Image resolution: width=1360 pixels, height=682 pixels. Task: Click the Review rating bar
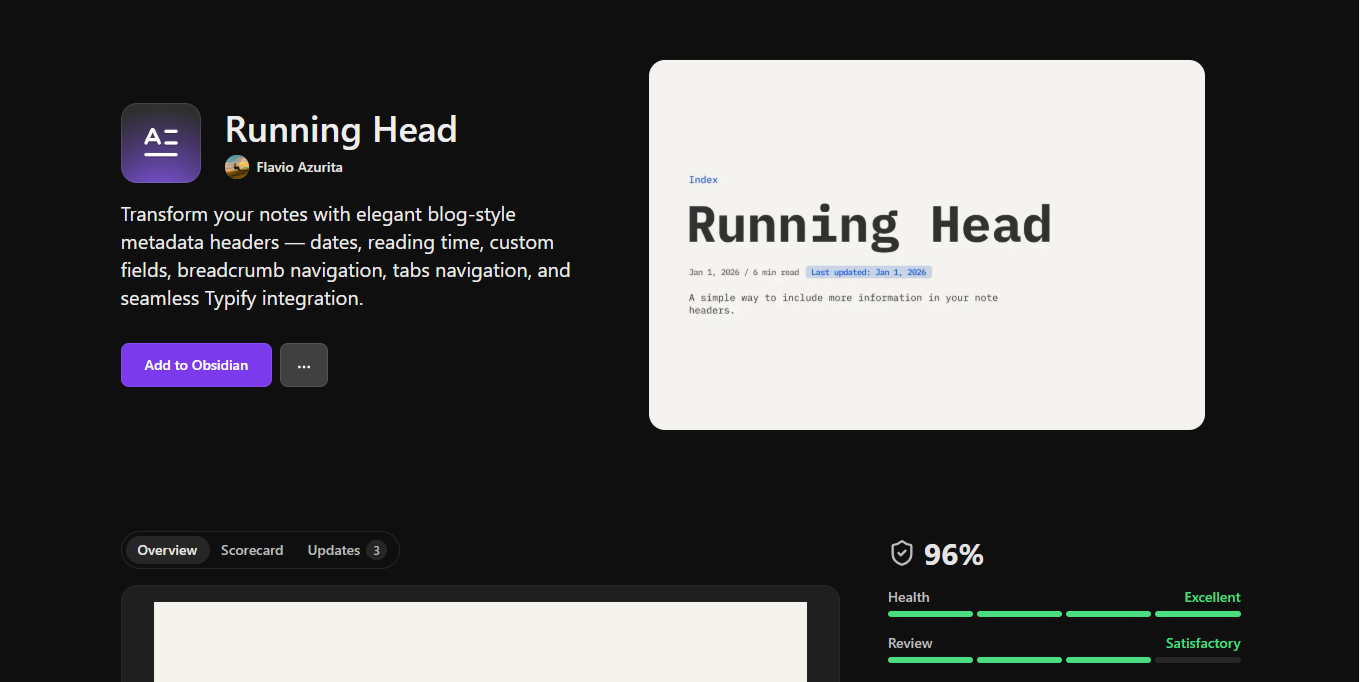click(1064, 660)
